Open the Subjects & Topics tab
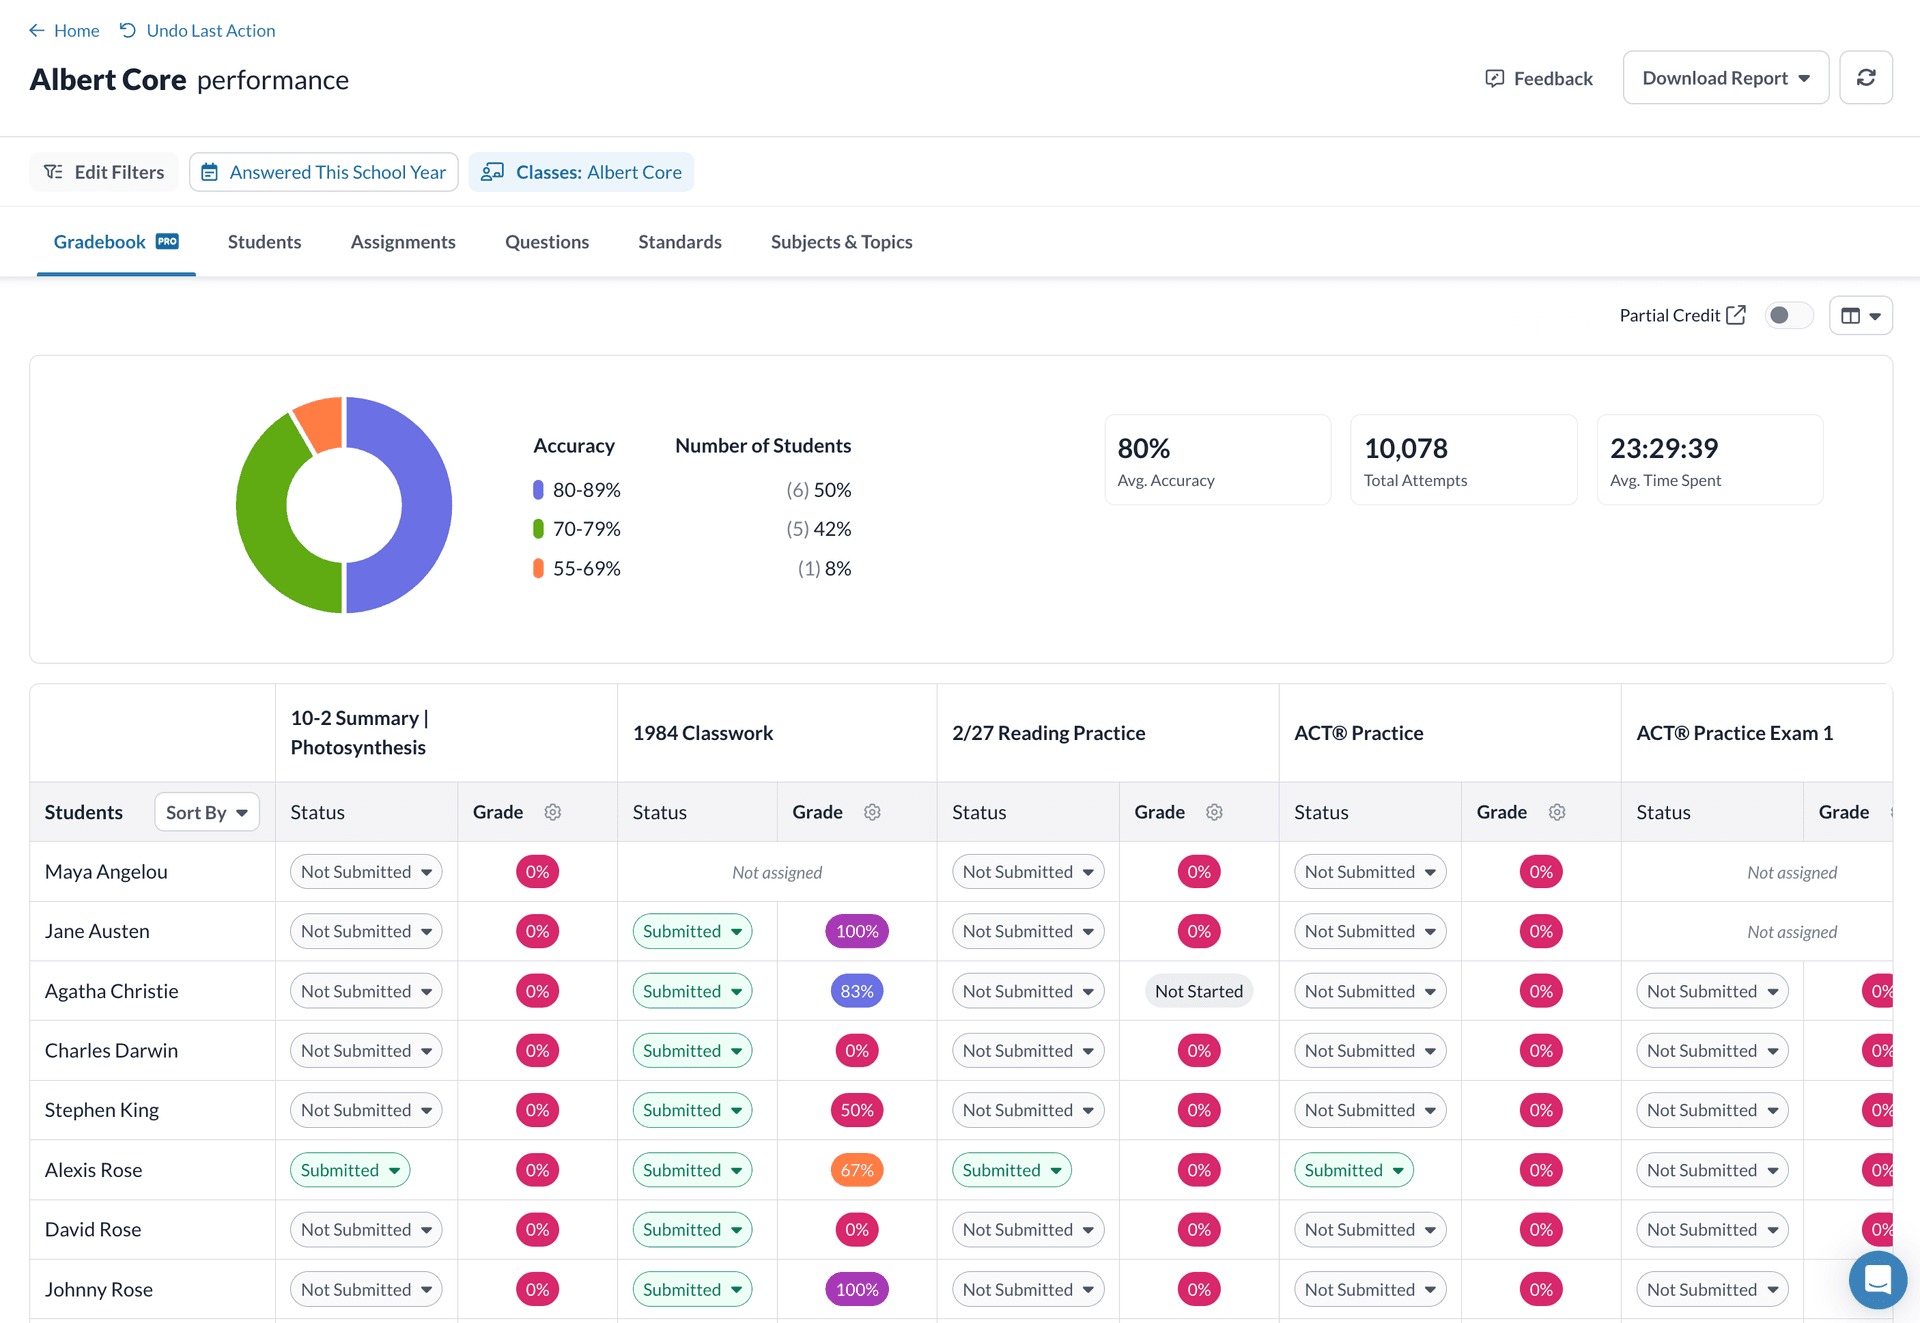The width and height of the screenshot is (1920, 1323). pyautogui.click(x=841, y=241)
